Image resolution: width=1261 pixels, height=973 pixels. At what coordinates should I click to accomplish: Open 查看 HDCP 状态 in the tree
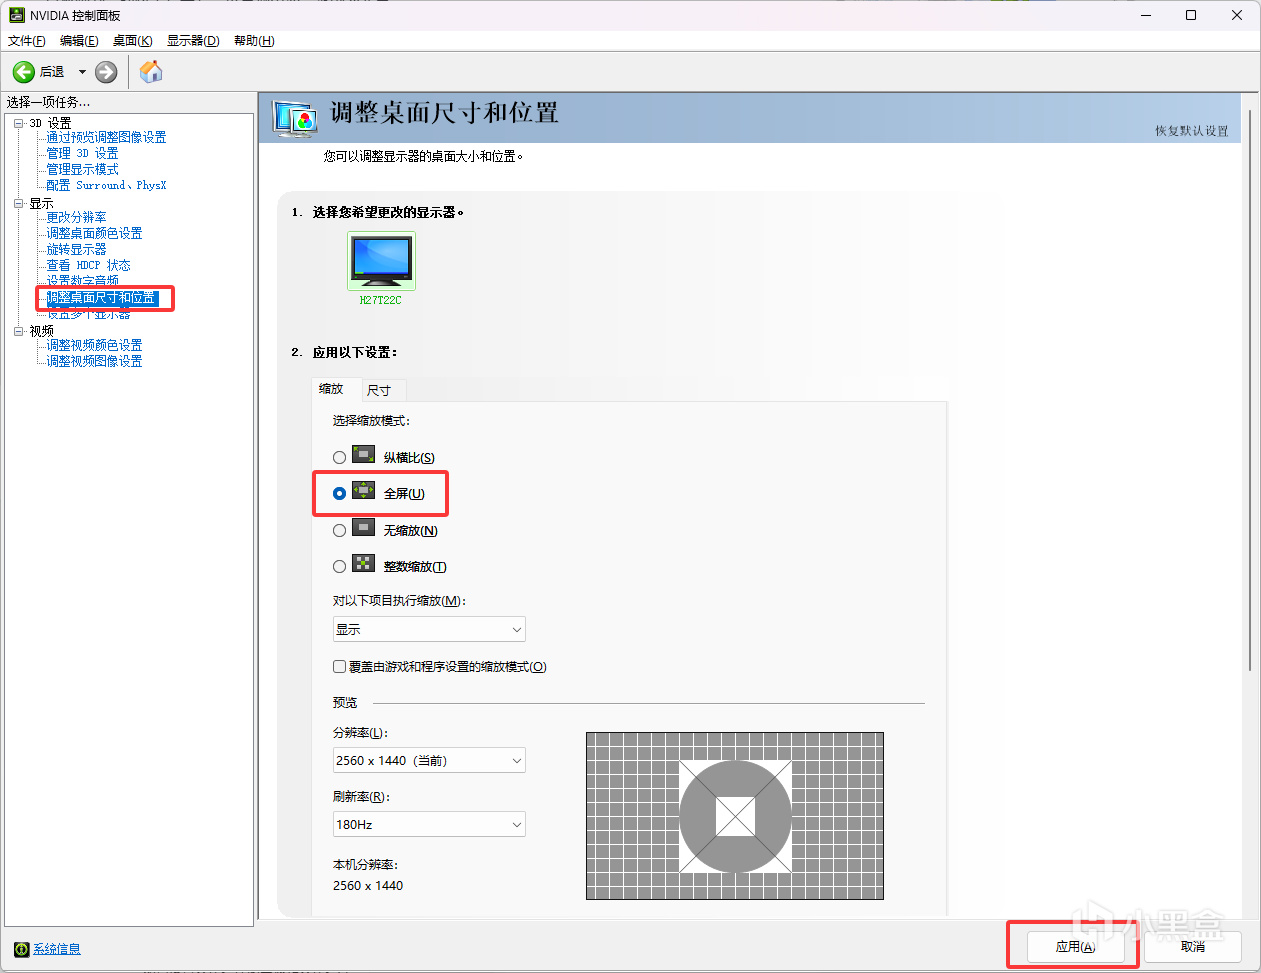tap(88, 265)
